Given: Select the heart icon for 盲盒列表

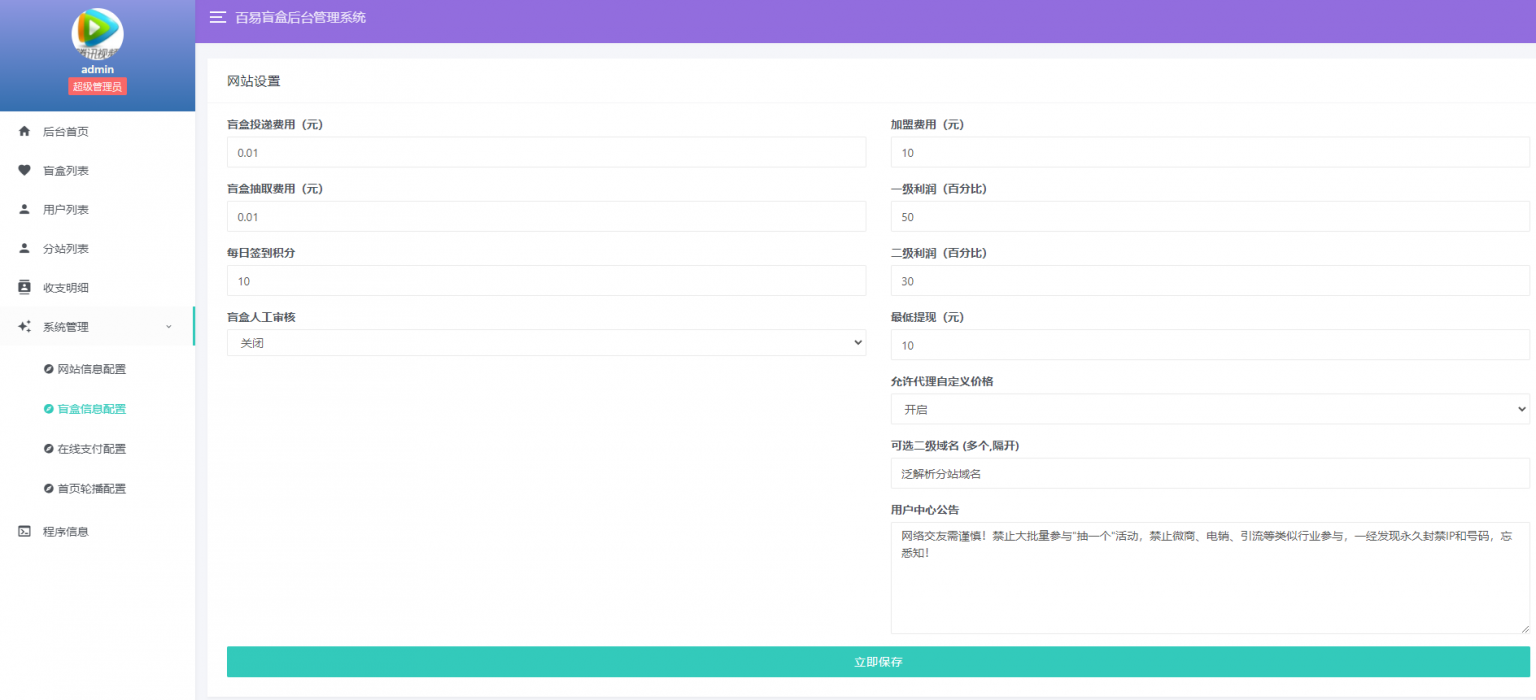Looking at the screenshot, I should [x=24, y=170].
